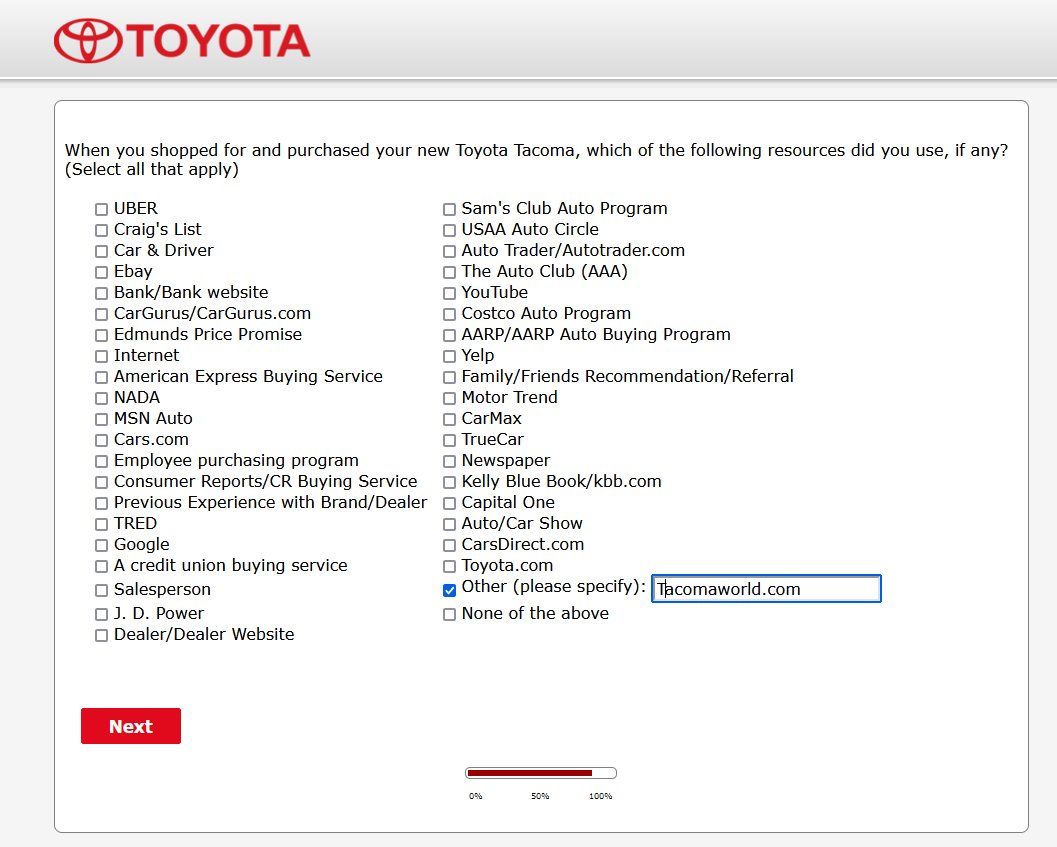
Task: Tick the Craig's List option
Action: tap(101, 231)
